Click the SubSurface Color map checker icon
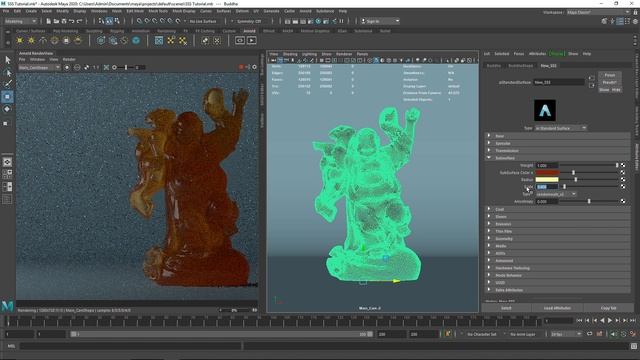 [x=623, y=172]
